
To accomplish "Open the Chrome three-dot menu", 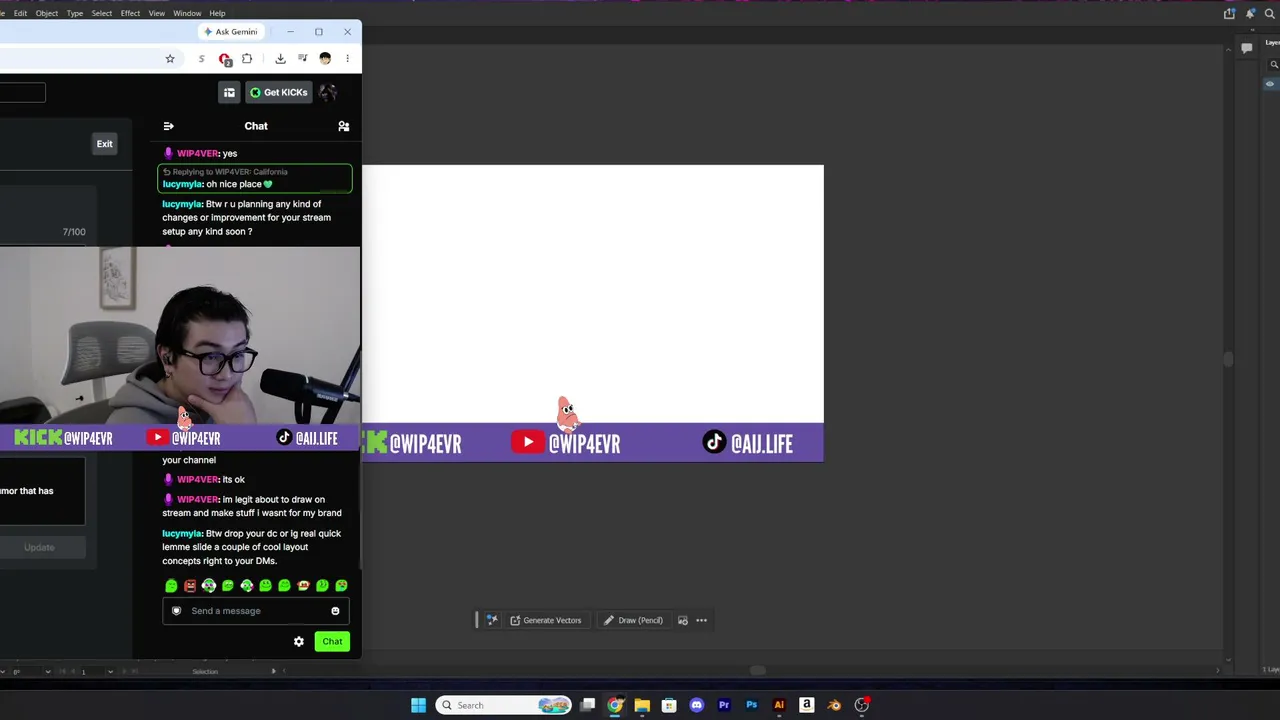I will coord(347,59).
